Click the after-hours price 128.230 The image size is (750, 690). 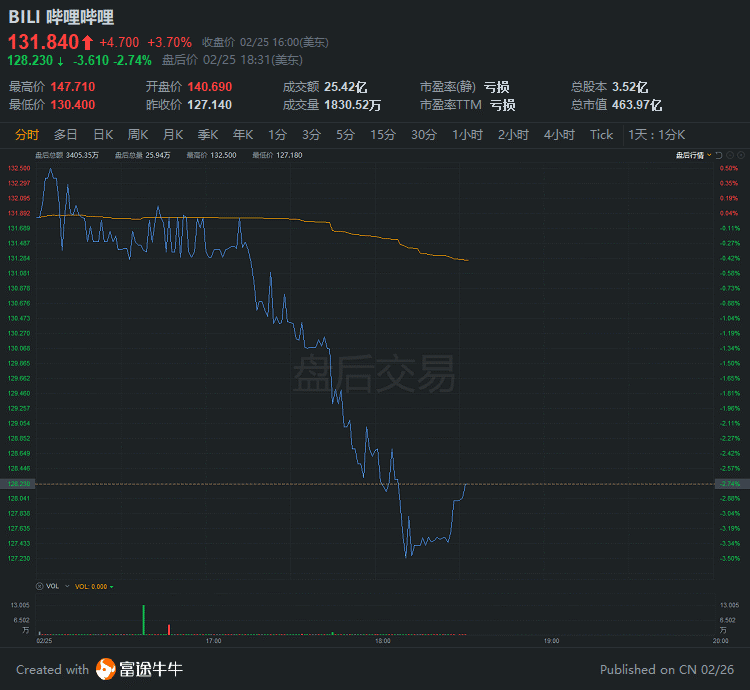(30, 60)
